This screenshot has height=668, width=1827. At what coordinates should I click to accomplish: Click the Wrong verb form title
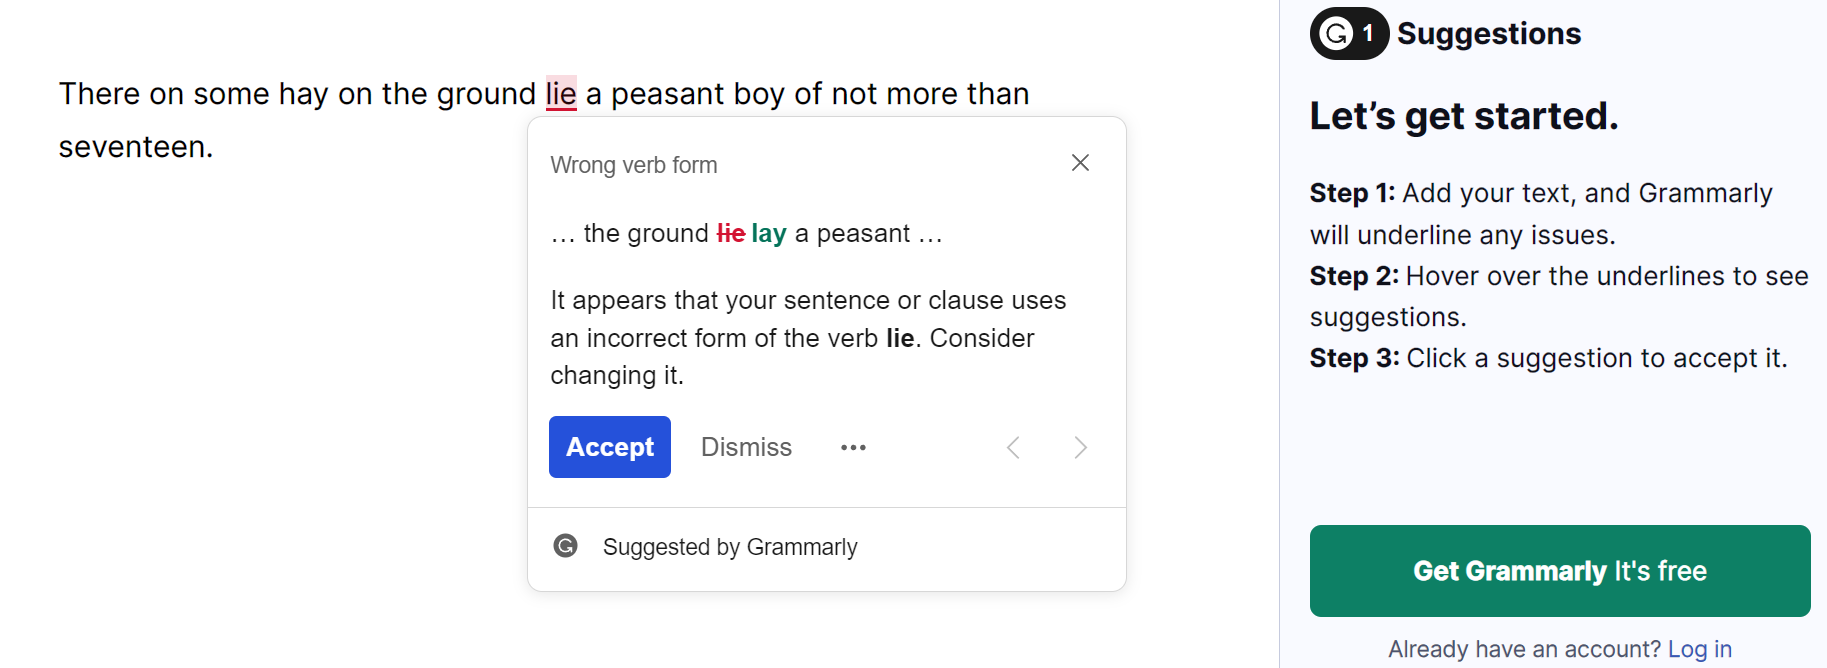634,165
